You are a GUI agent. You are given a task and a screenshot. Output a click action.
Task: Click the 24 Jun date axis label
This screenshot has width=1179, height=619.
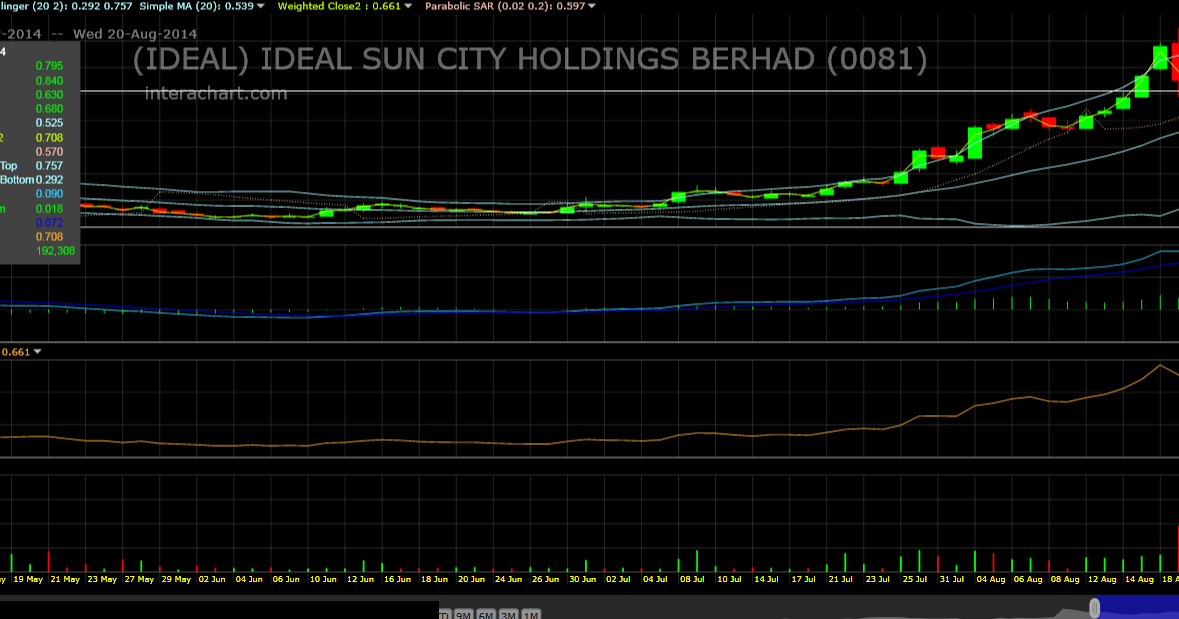tap(508, 579)
